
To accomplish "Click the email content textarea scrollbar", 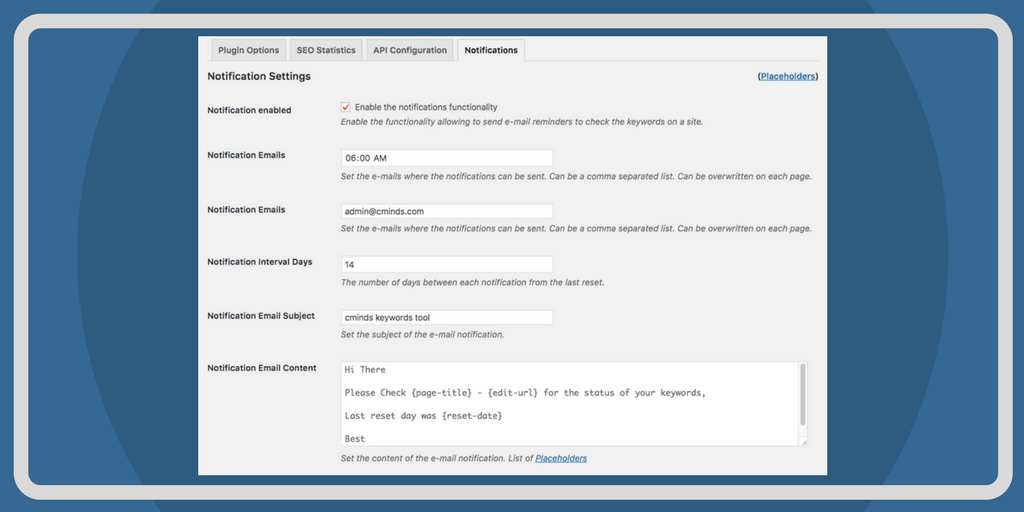I will pos(802,395).
